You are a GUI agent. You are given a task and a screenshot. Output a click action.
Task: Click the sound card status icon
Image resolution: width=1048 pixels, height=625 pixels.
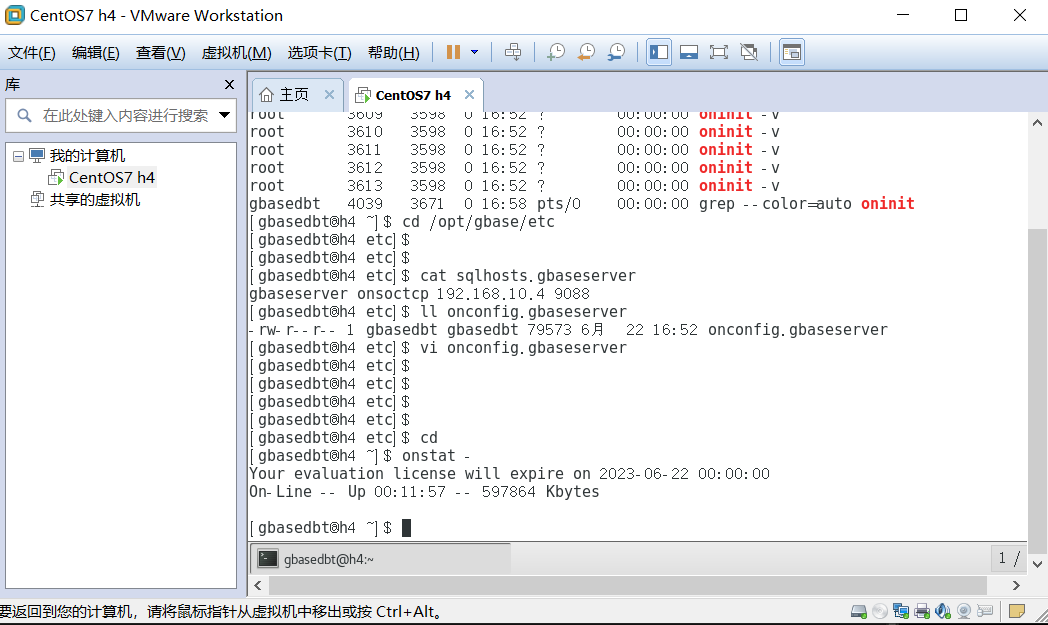pos(943,611)
